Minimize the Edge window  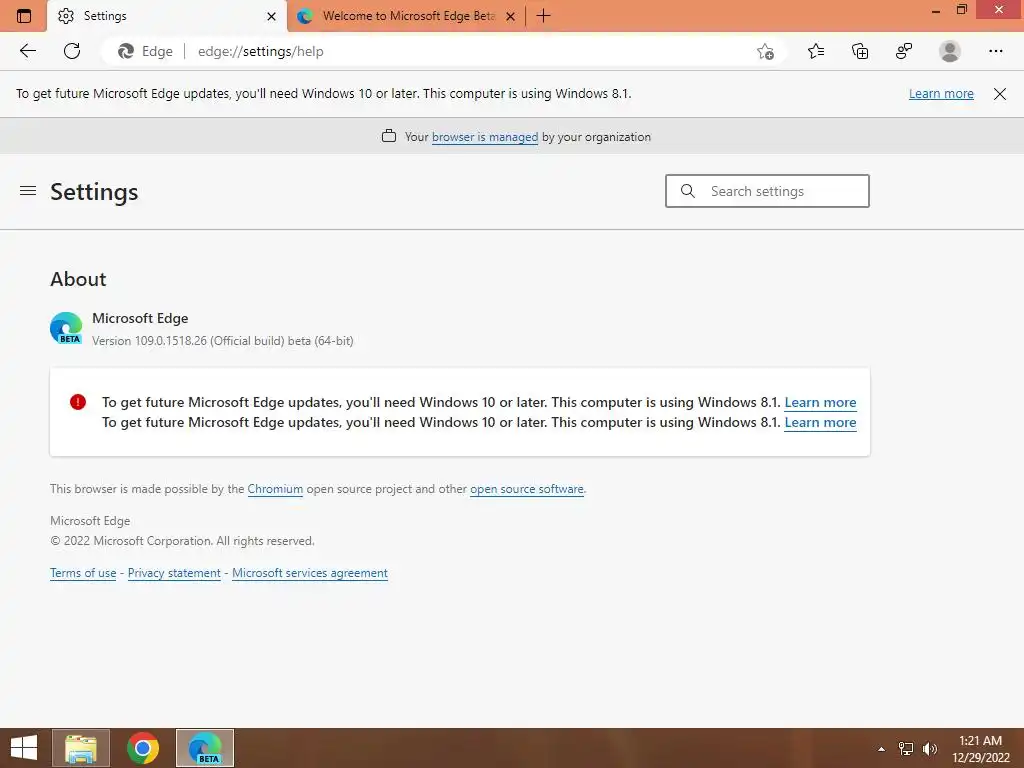pyautogui.click(x=936, y=10)
